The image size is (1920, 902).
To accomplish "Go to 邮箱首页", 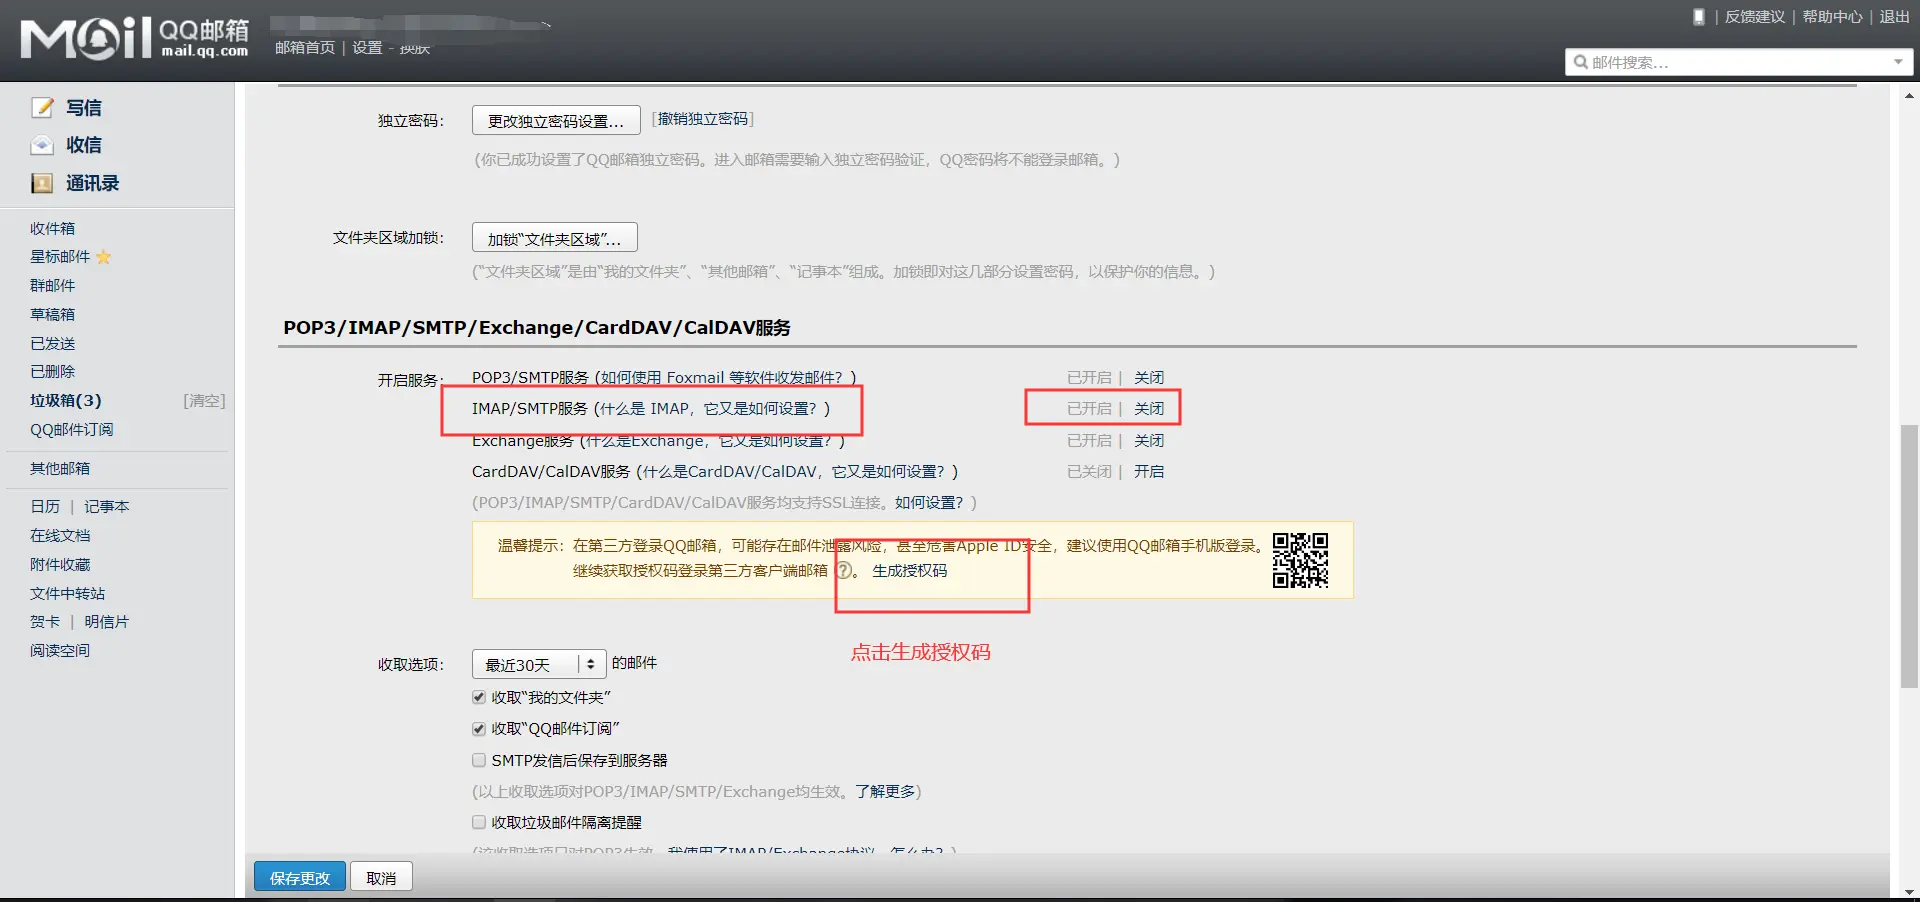I will [x=305, y=48].
